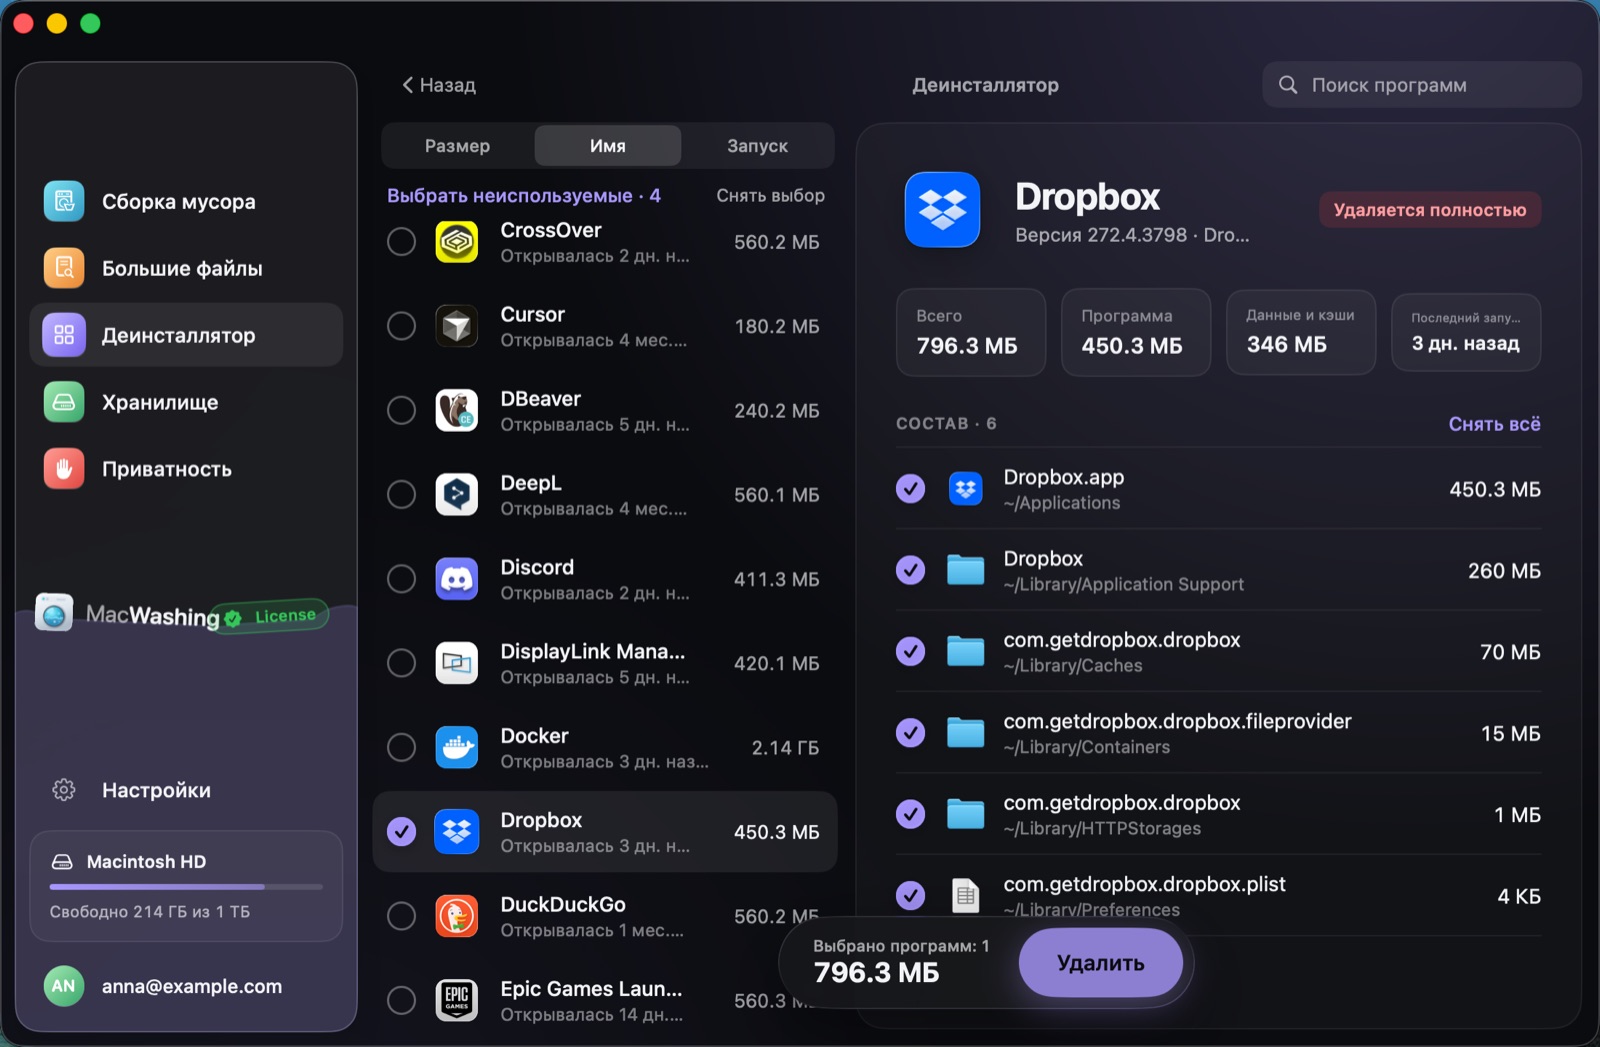The image size is (1600, 1047).
Task: Uncheck the Dropbox app in the list
Action: pyautogui.click(x=401, y=832)
